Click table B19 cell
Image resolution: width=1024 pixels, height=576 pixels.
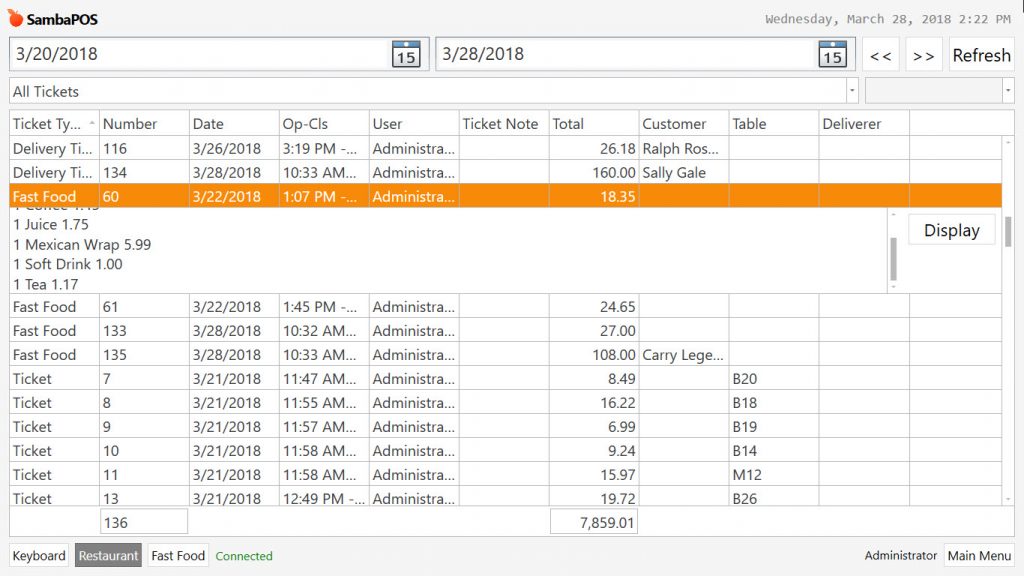tap(774, 426)
